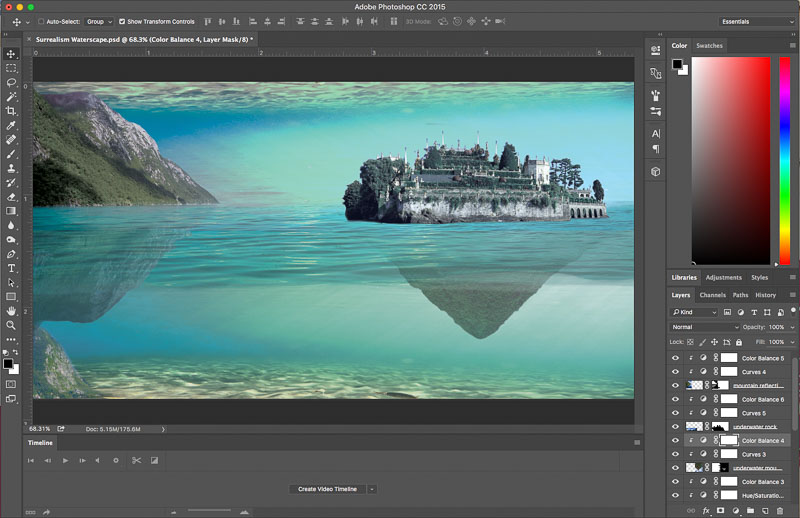Hide the mountain reflection layer
Screen dimensions: 800x518
tap(676, 385)
